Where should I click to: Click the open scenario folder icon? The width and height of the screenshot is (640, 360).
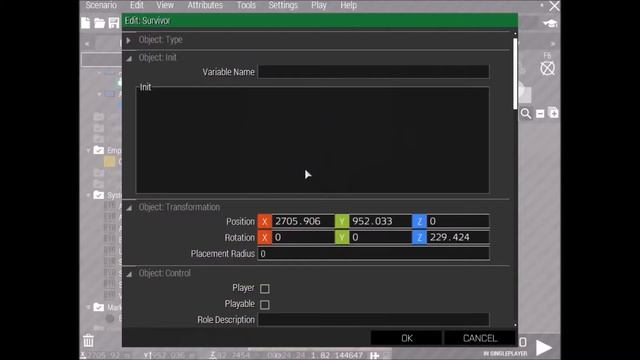click(x=100, y=23)
